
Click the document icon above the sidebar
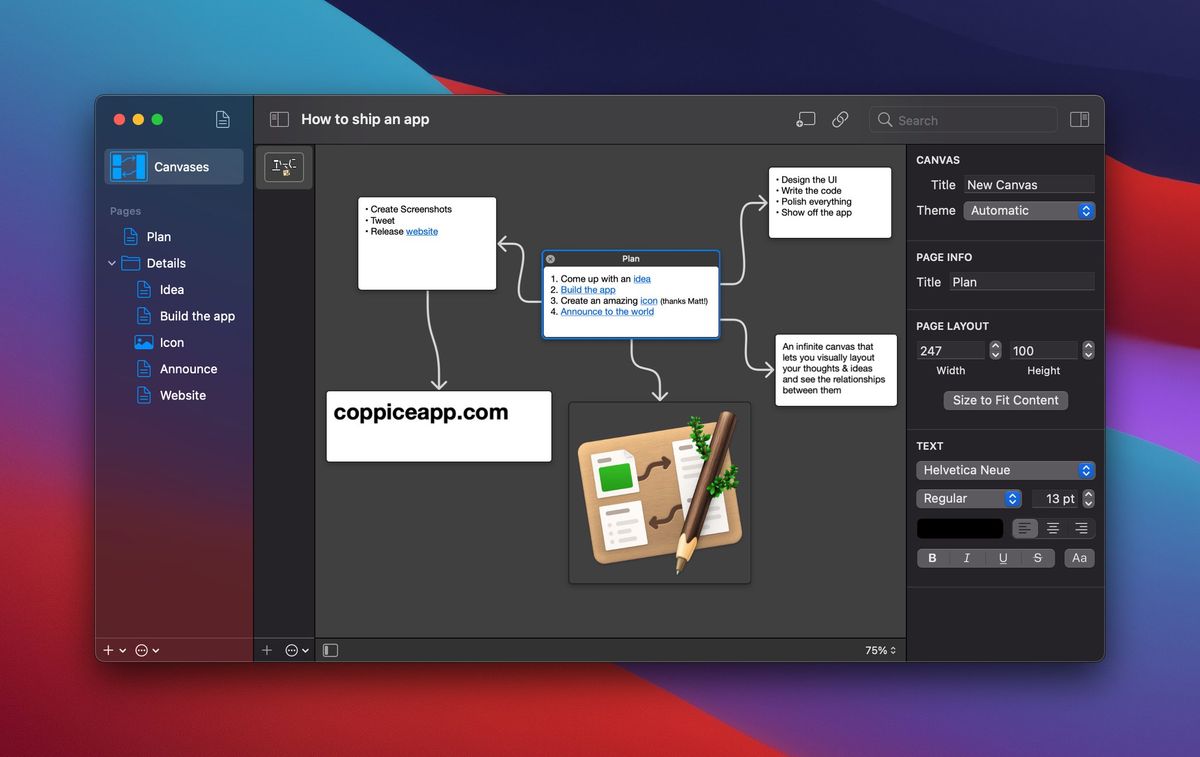coord(222,118)
